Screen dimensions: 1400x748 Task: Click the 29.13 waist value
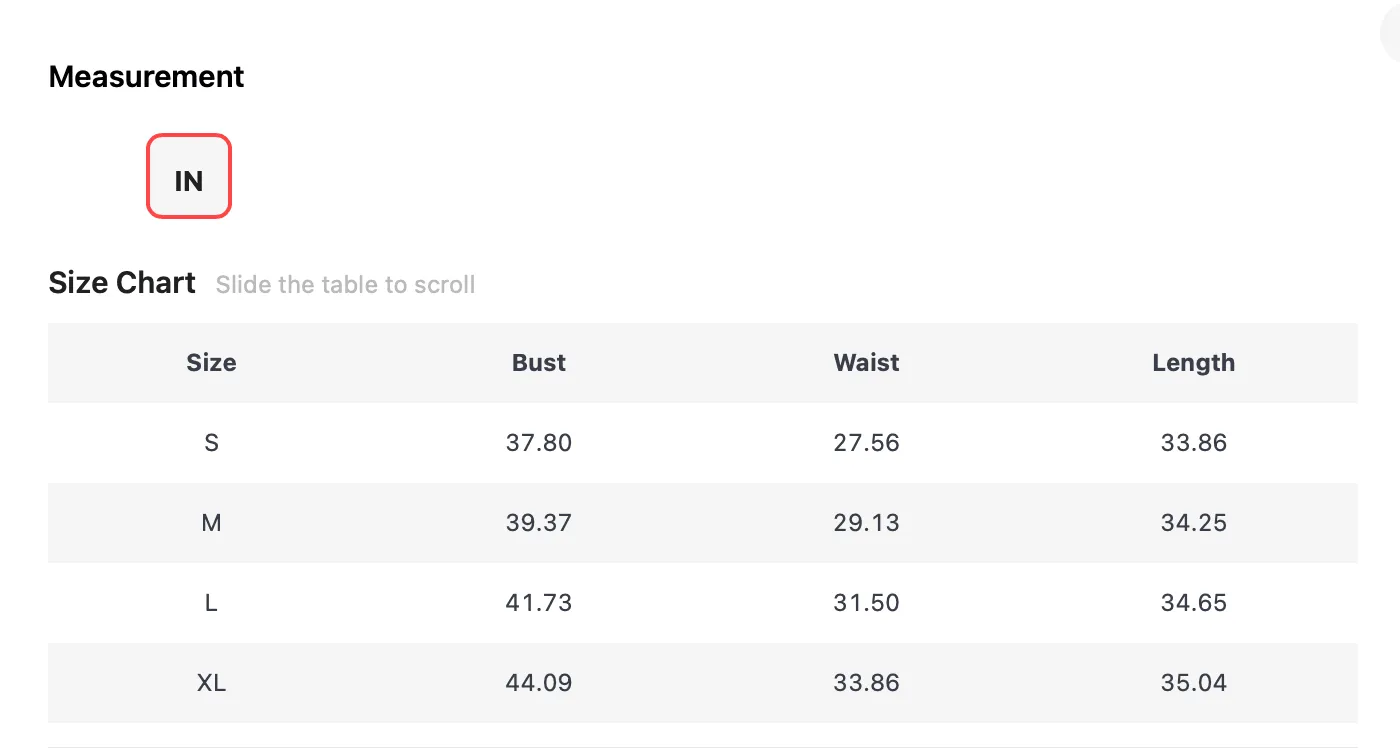point(867,522)
